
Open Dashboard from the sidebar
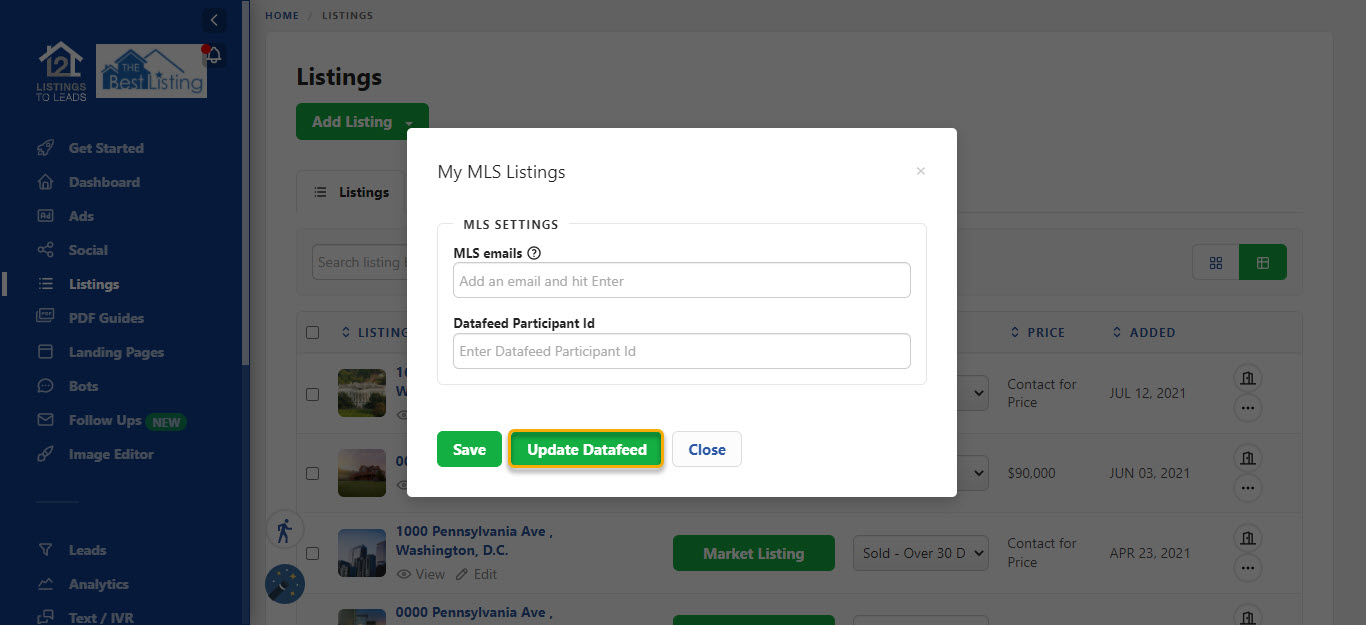(x=104, y=182)
